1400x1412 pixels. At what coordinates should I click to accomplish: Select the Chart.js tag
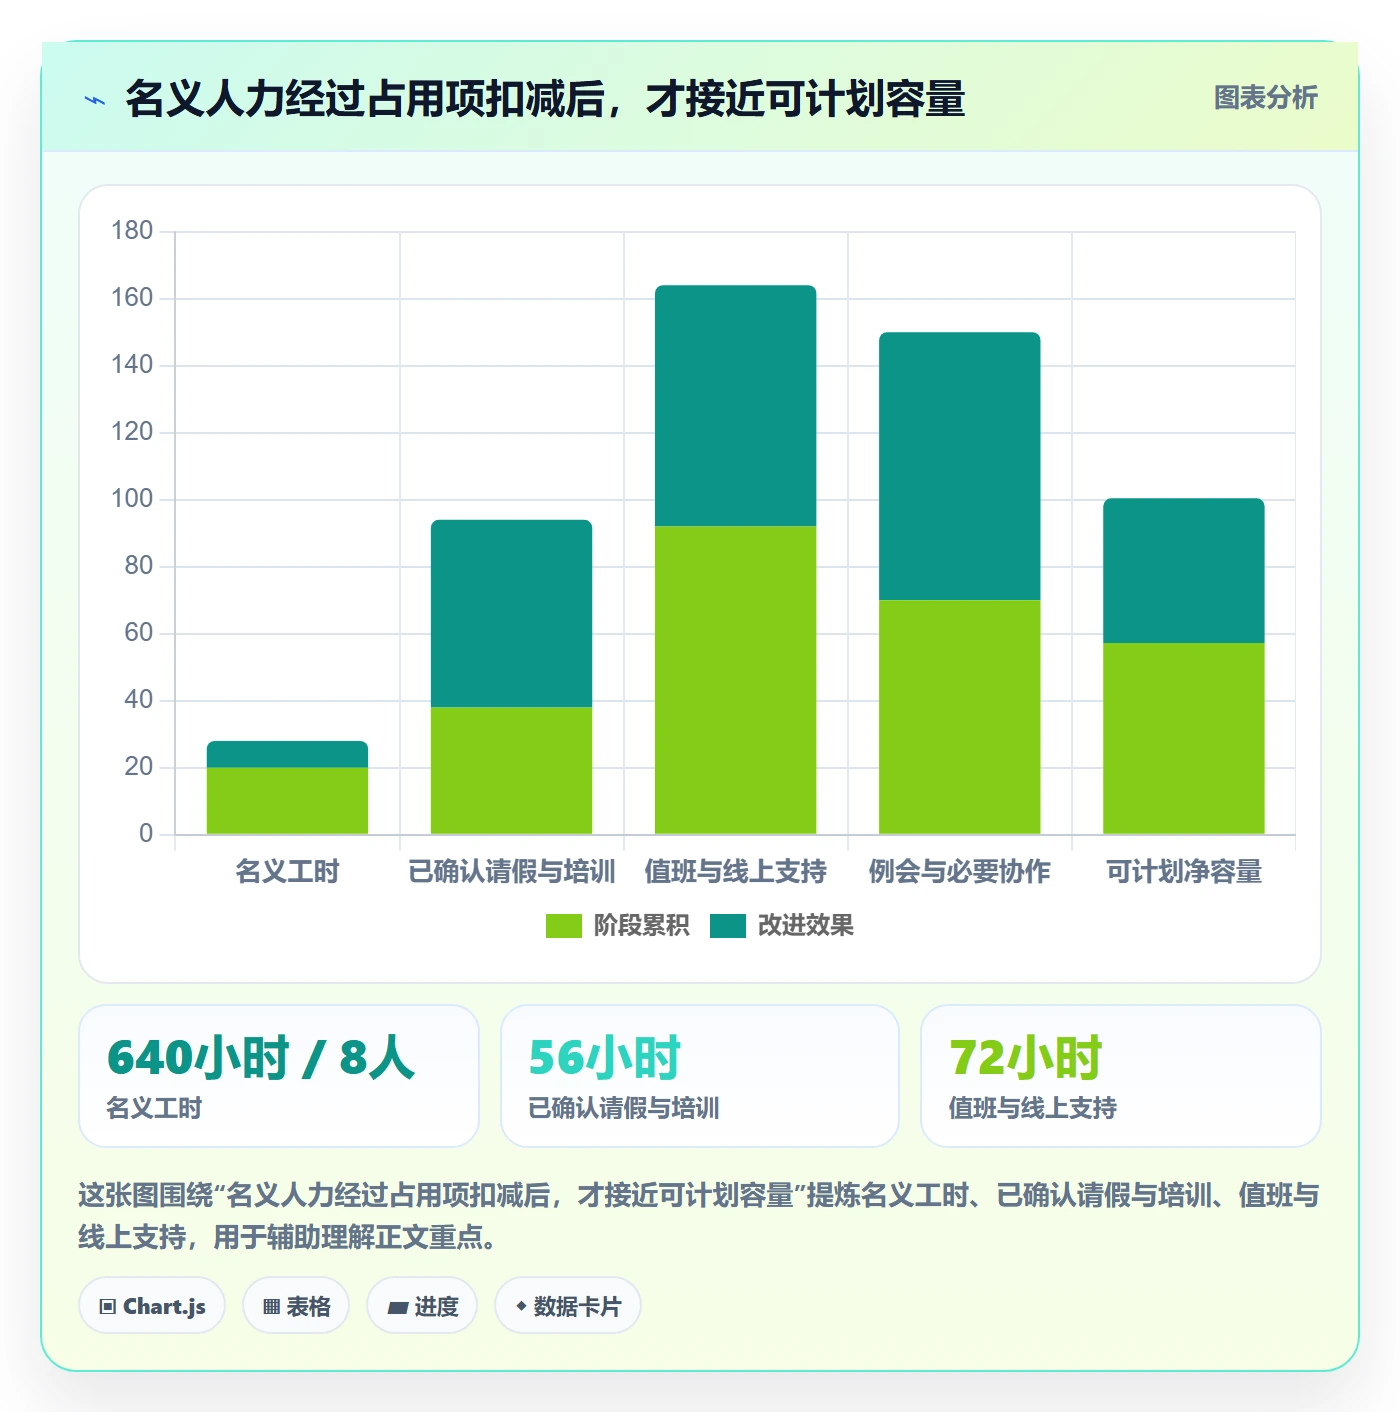tap(152, 1306)
